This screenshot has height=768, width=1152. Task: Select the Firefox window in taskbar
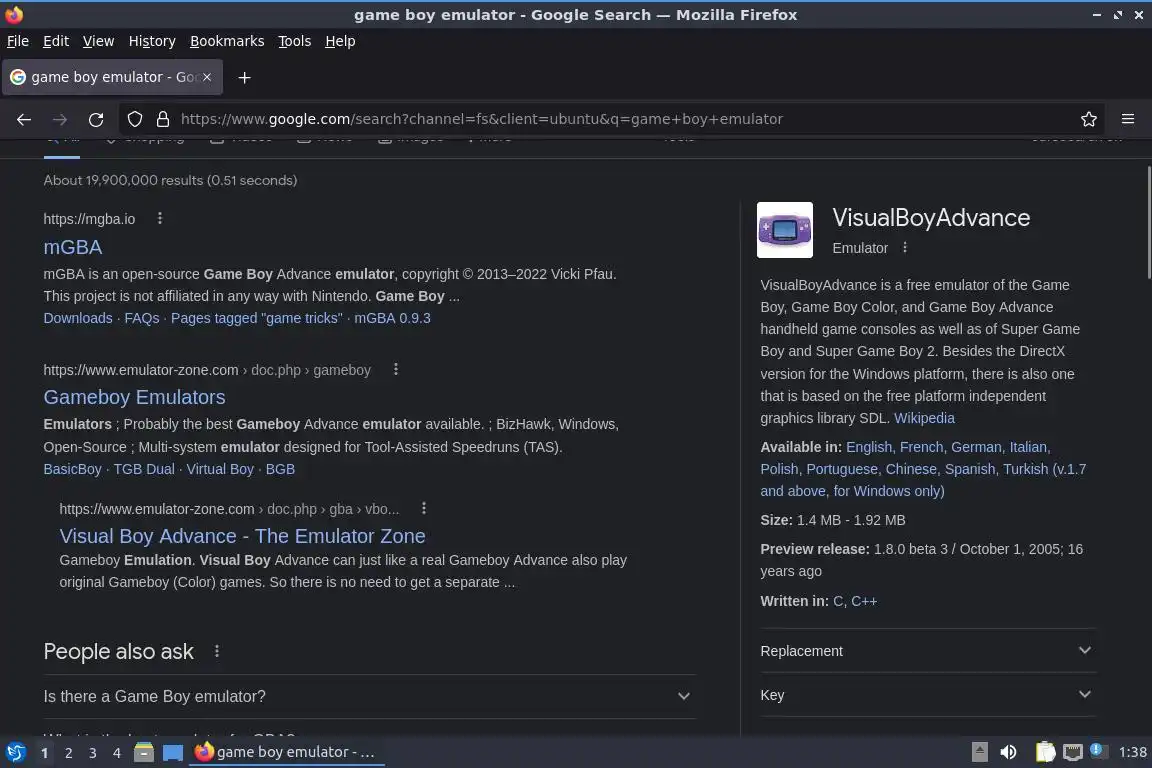click(287, 752)
